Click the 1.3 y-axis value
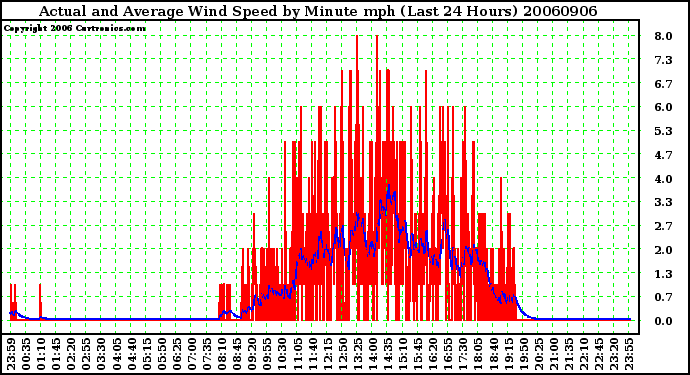The width and height of the screenshot is (690, 375). point(663,274)
